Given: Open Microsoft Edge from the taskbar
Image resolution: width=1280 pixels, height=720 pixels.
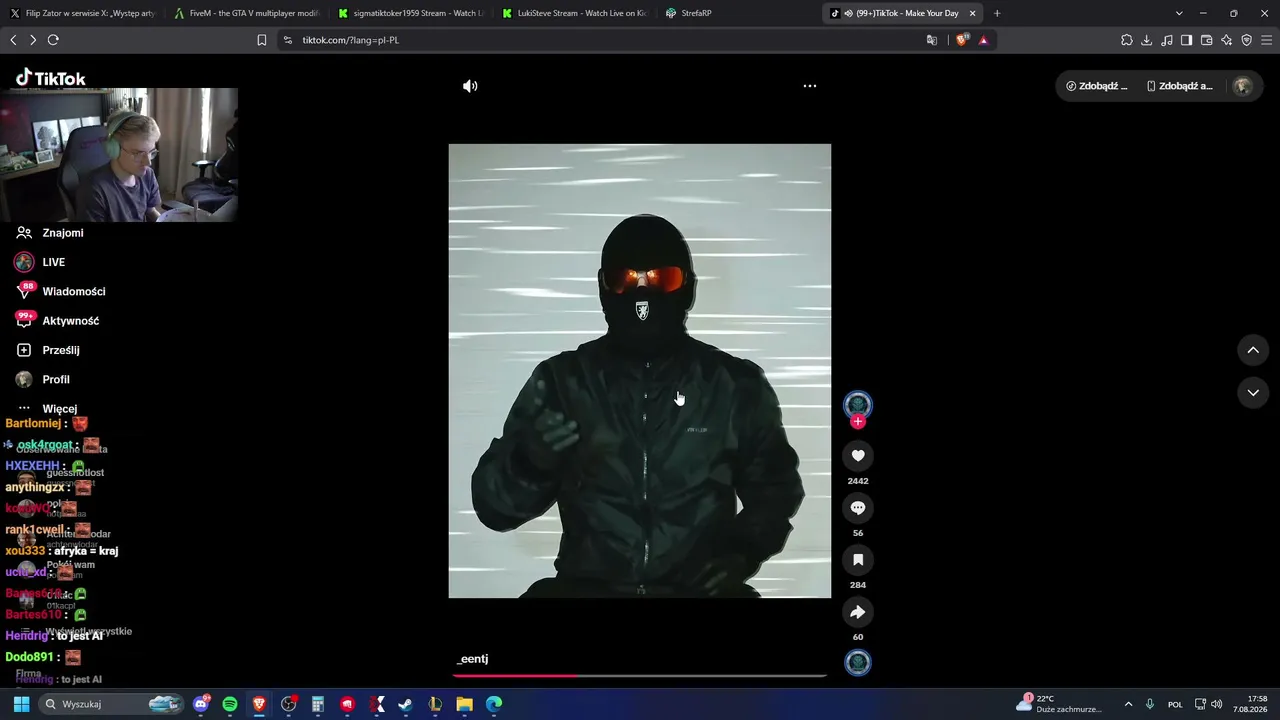Looking at the screenshot, I should click(x=494, y=704).
